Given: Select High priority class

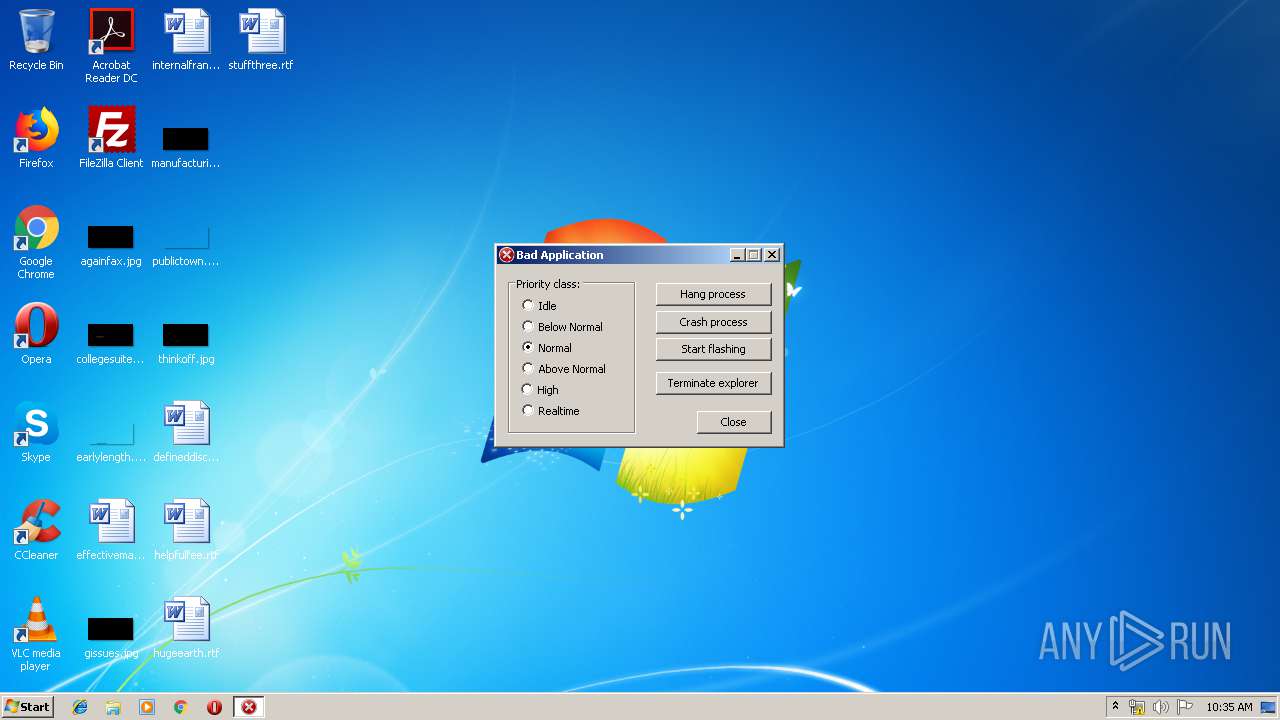Looking at the screenshot, I should [x=540, y=389].
